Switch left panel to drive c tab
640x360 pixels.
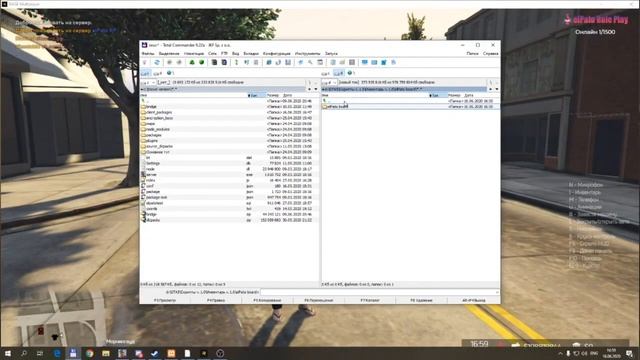click(145, 73)
